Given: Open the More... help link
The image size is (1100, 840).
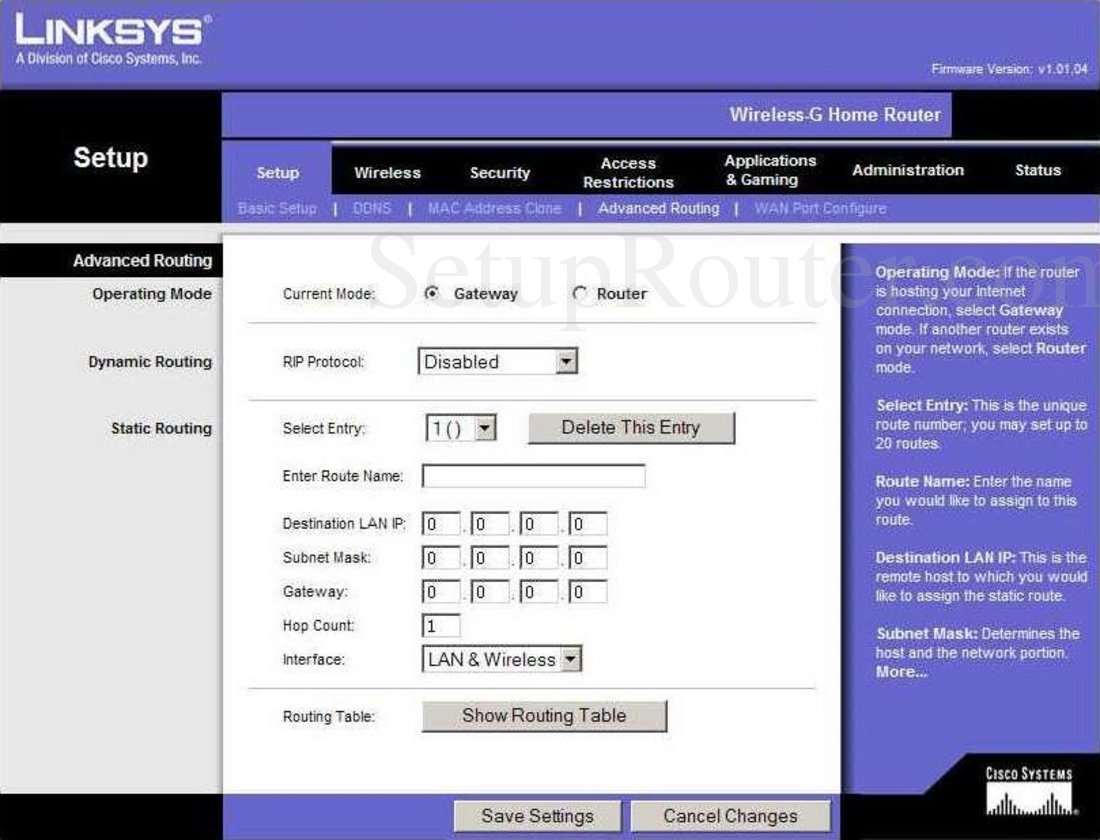Looking at the screenshot, I should [901, 672].
